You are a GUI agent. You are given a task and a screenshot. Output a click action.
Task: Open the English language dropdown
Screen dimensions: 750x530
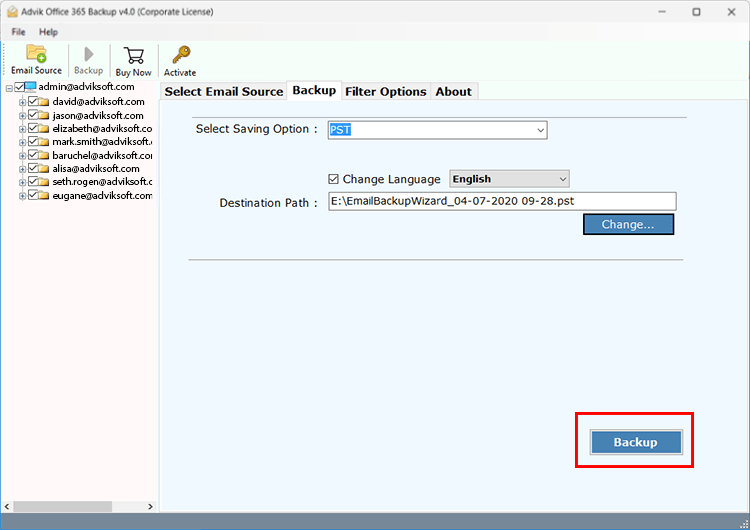(509, 179)
